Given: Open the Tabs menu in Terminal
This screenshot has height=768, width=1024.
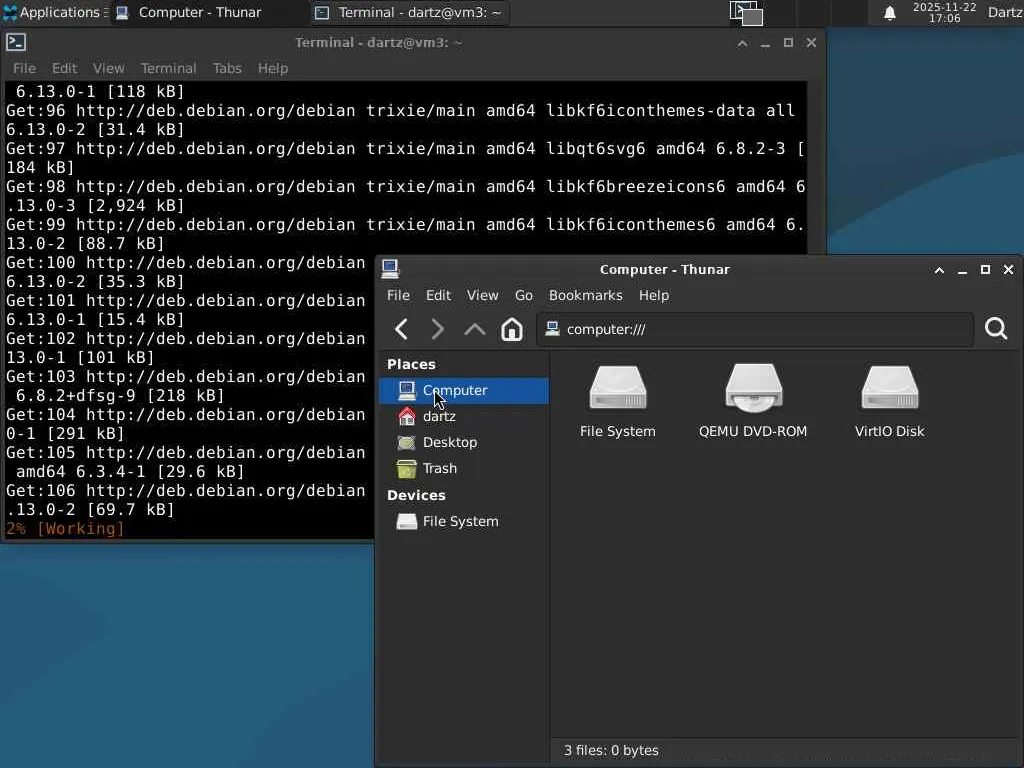Looking at the screenshot, I should (x=227, y=68).
